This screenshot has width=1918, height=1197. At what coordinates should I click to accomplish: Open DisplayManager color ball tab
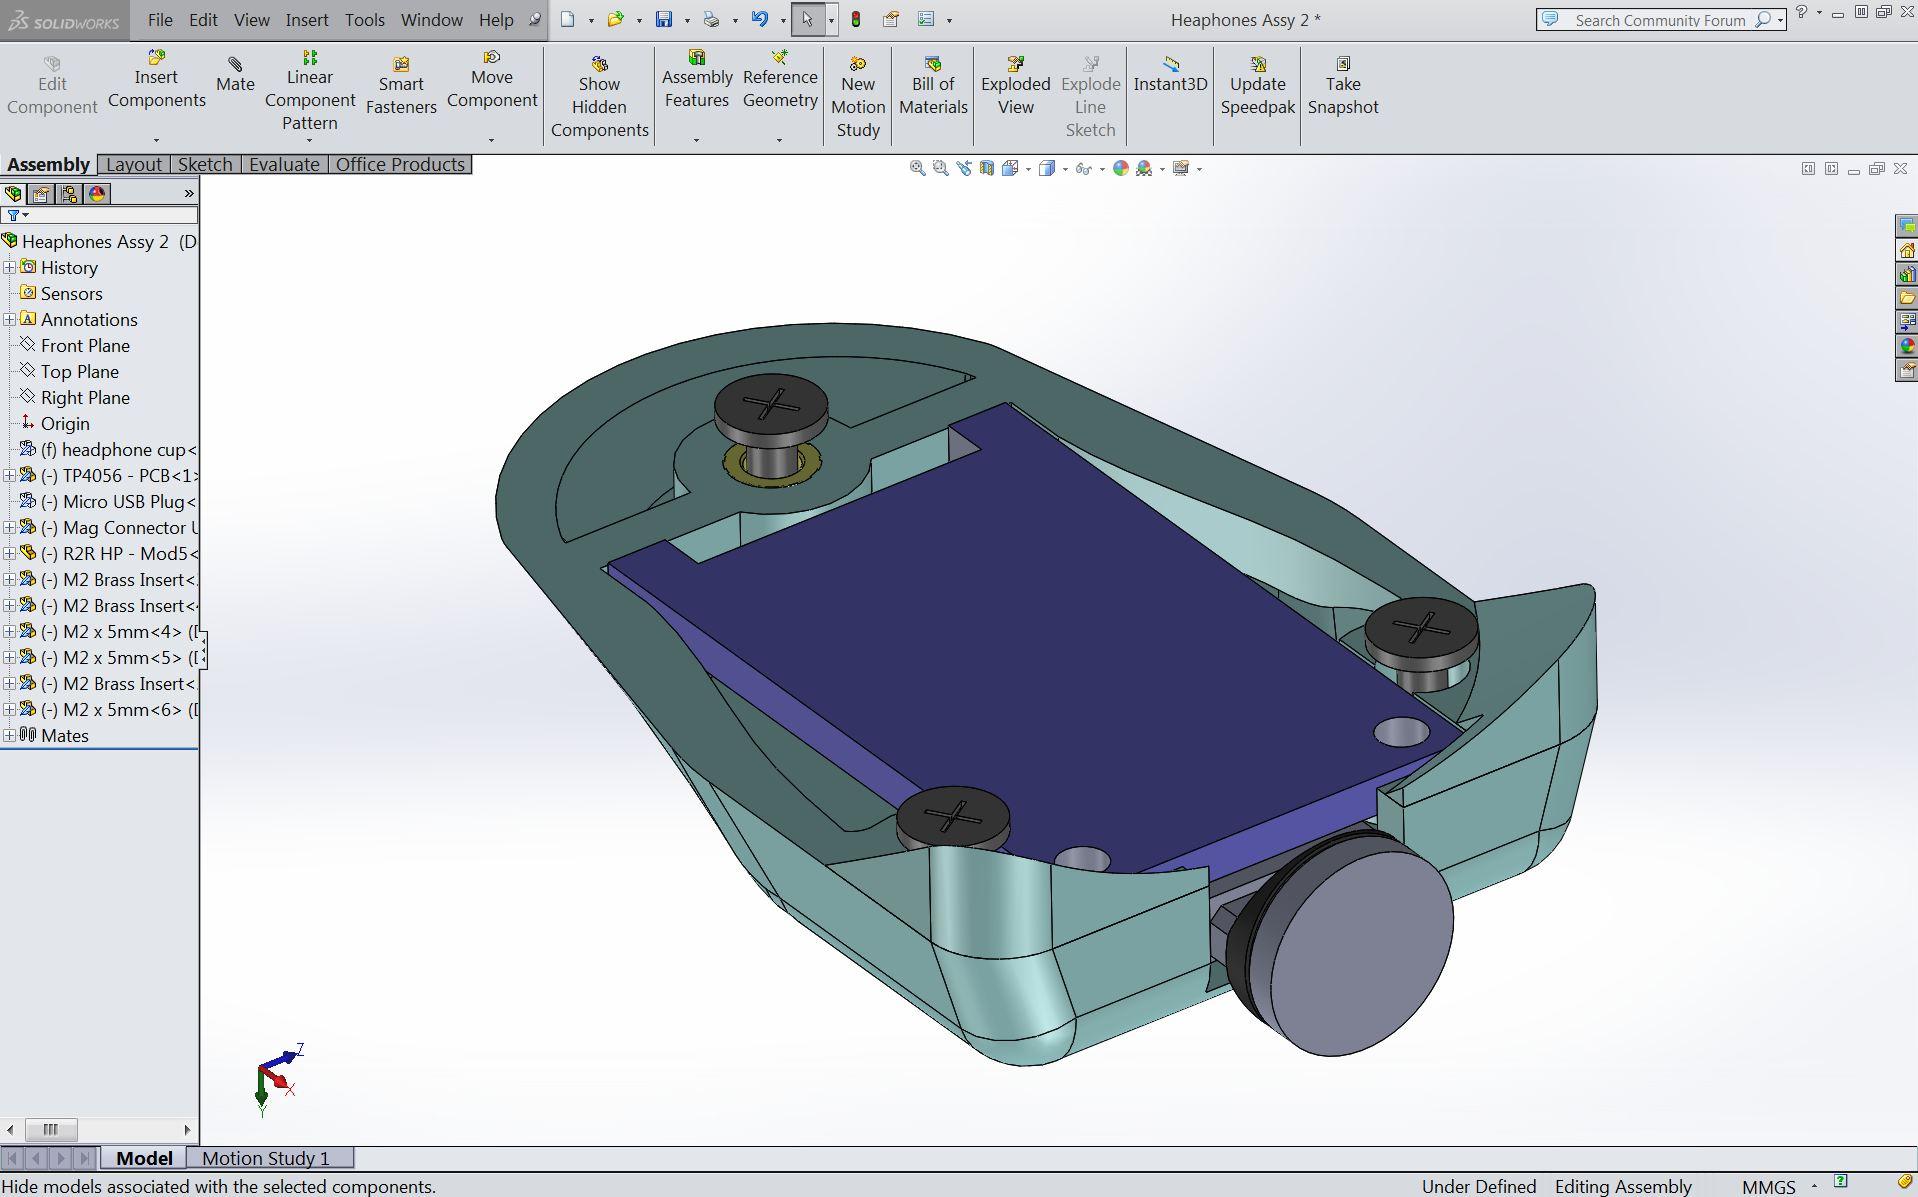pos(97,193)
